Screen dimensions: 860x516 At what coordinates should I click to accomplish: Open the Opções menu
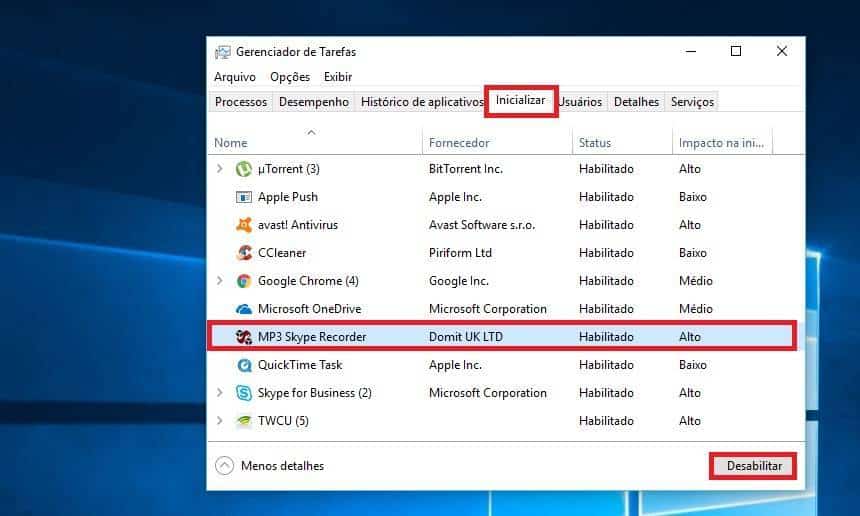(x=290, y=77)
